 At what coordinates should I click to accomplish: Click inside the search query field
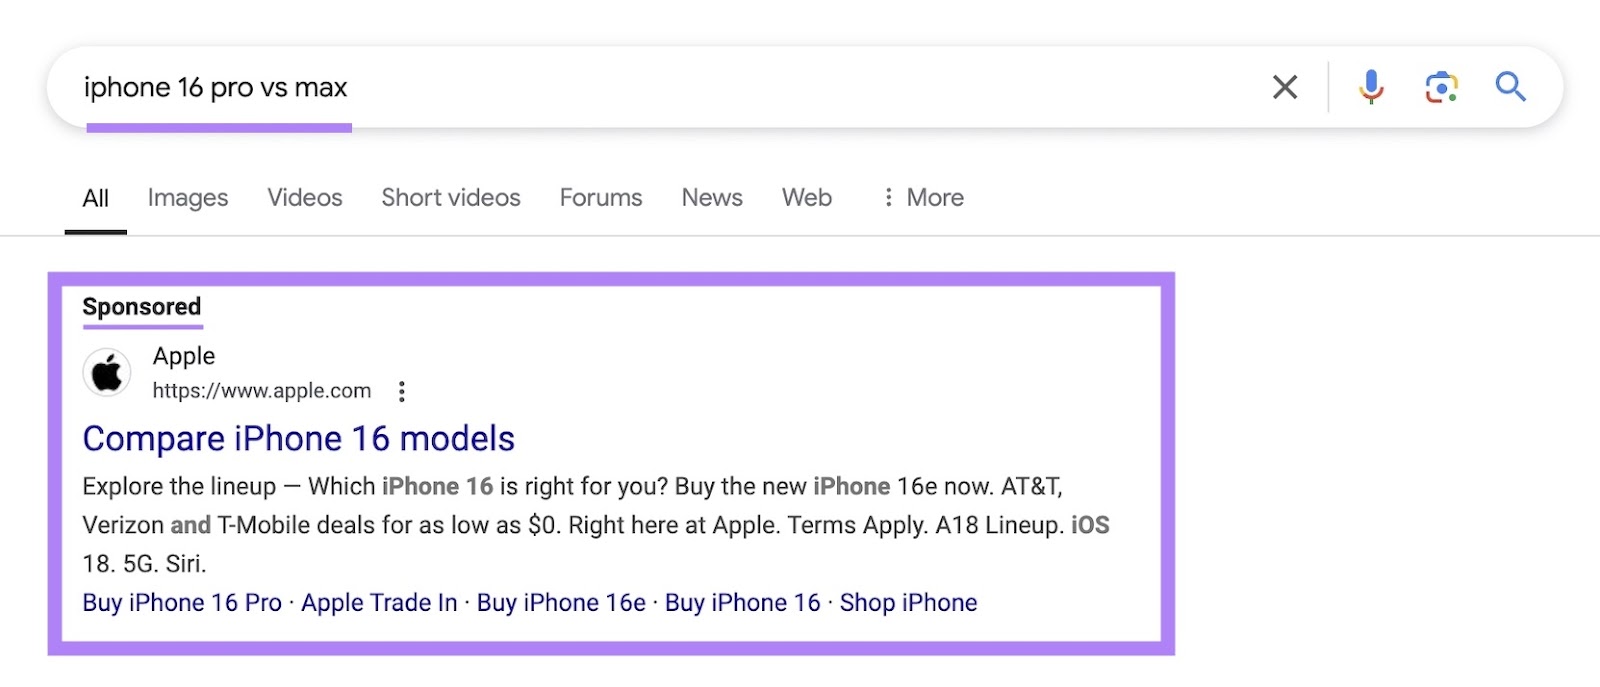click(600, 87)
